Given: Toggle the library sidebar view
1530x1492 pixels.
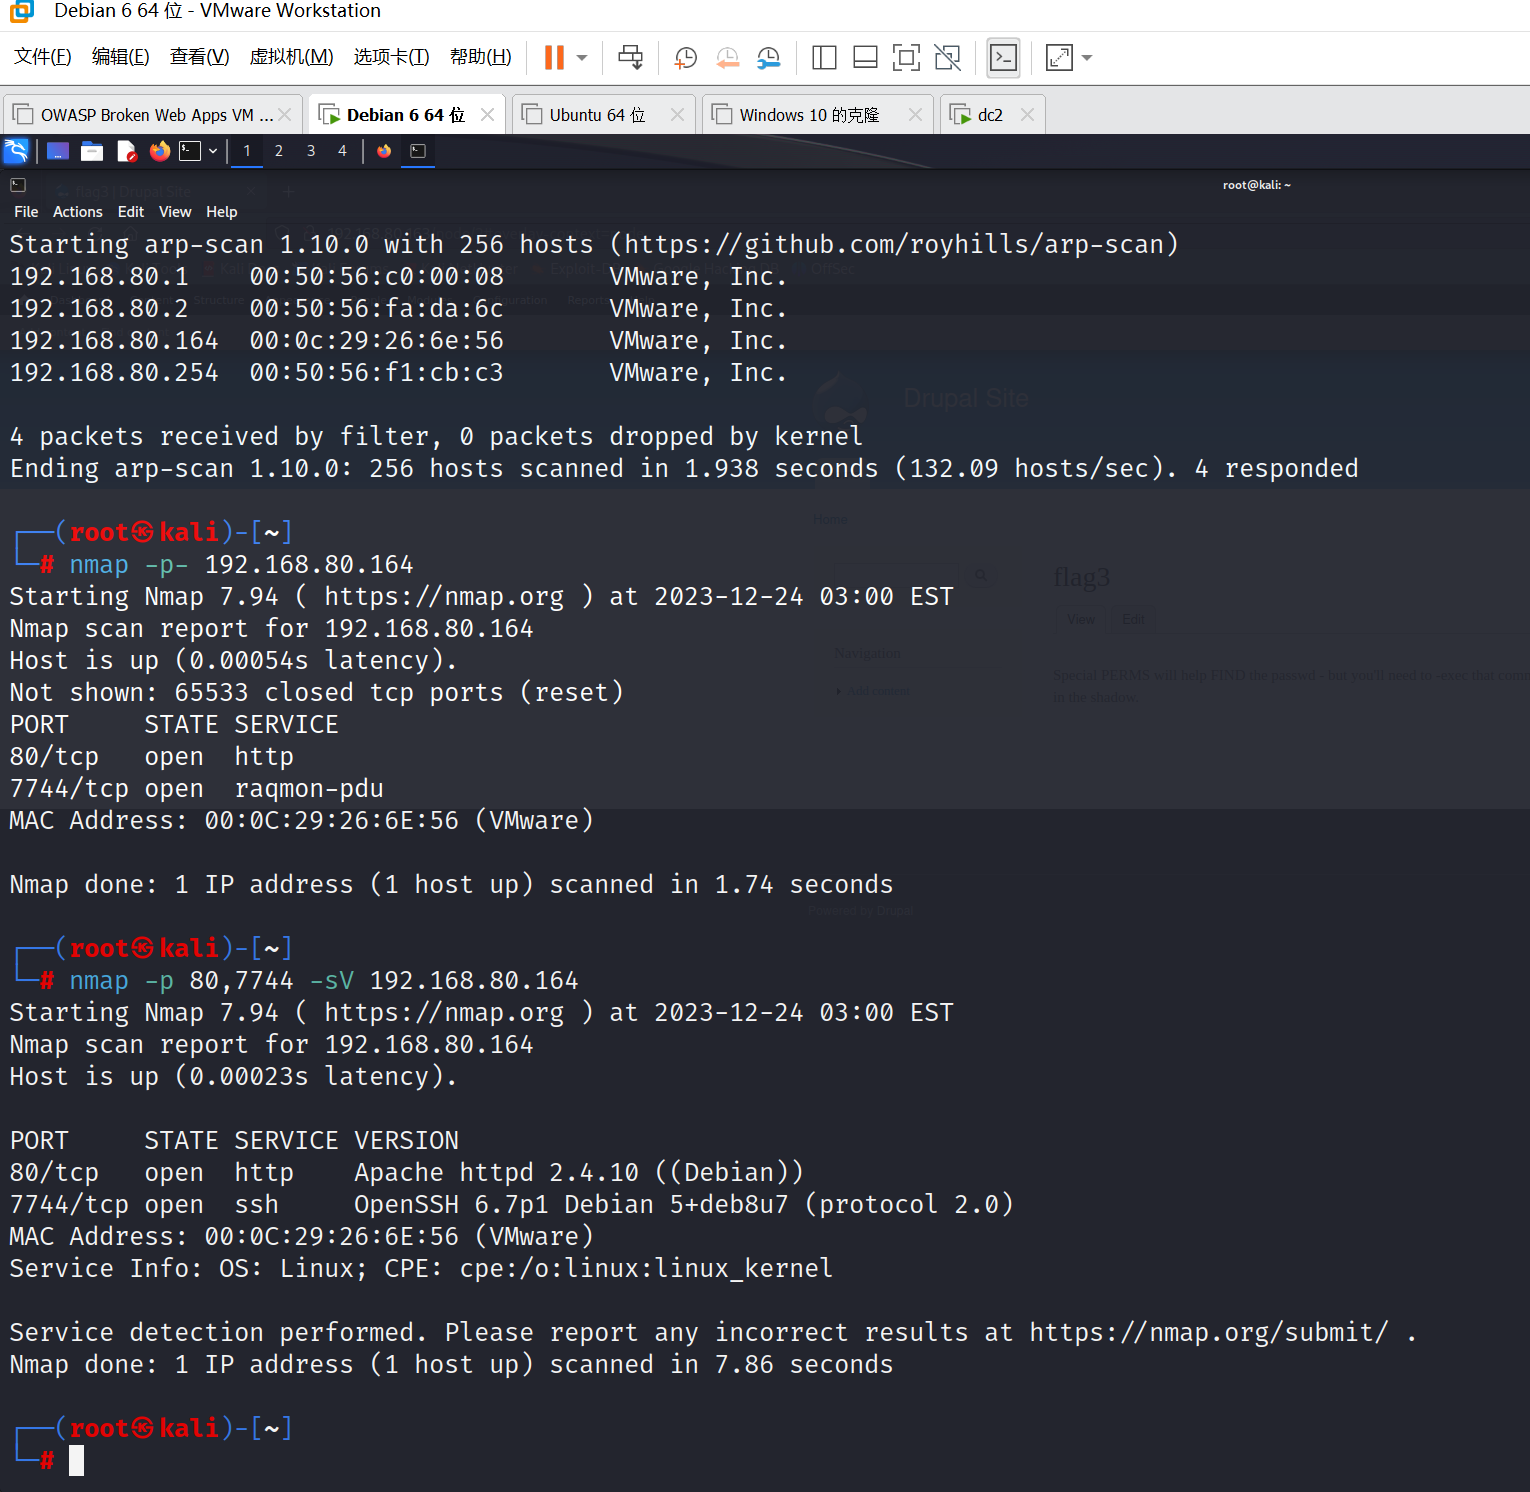Looking at the screenshot, I should pyautogui.click(x=824, y=58).
